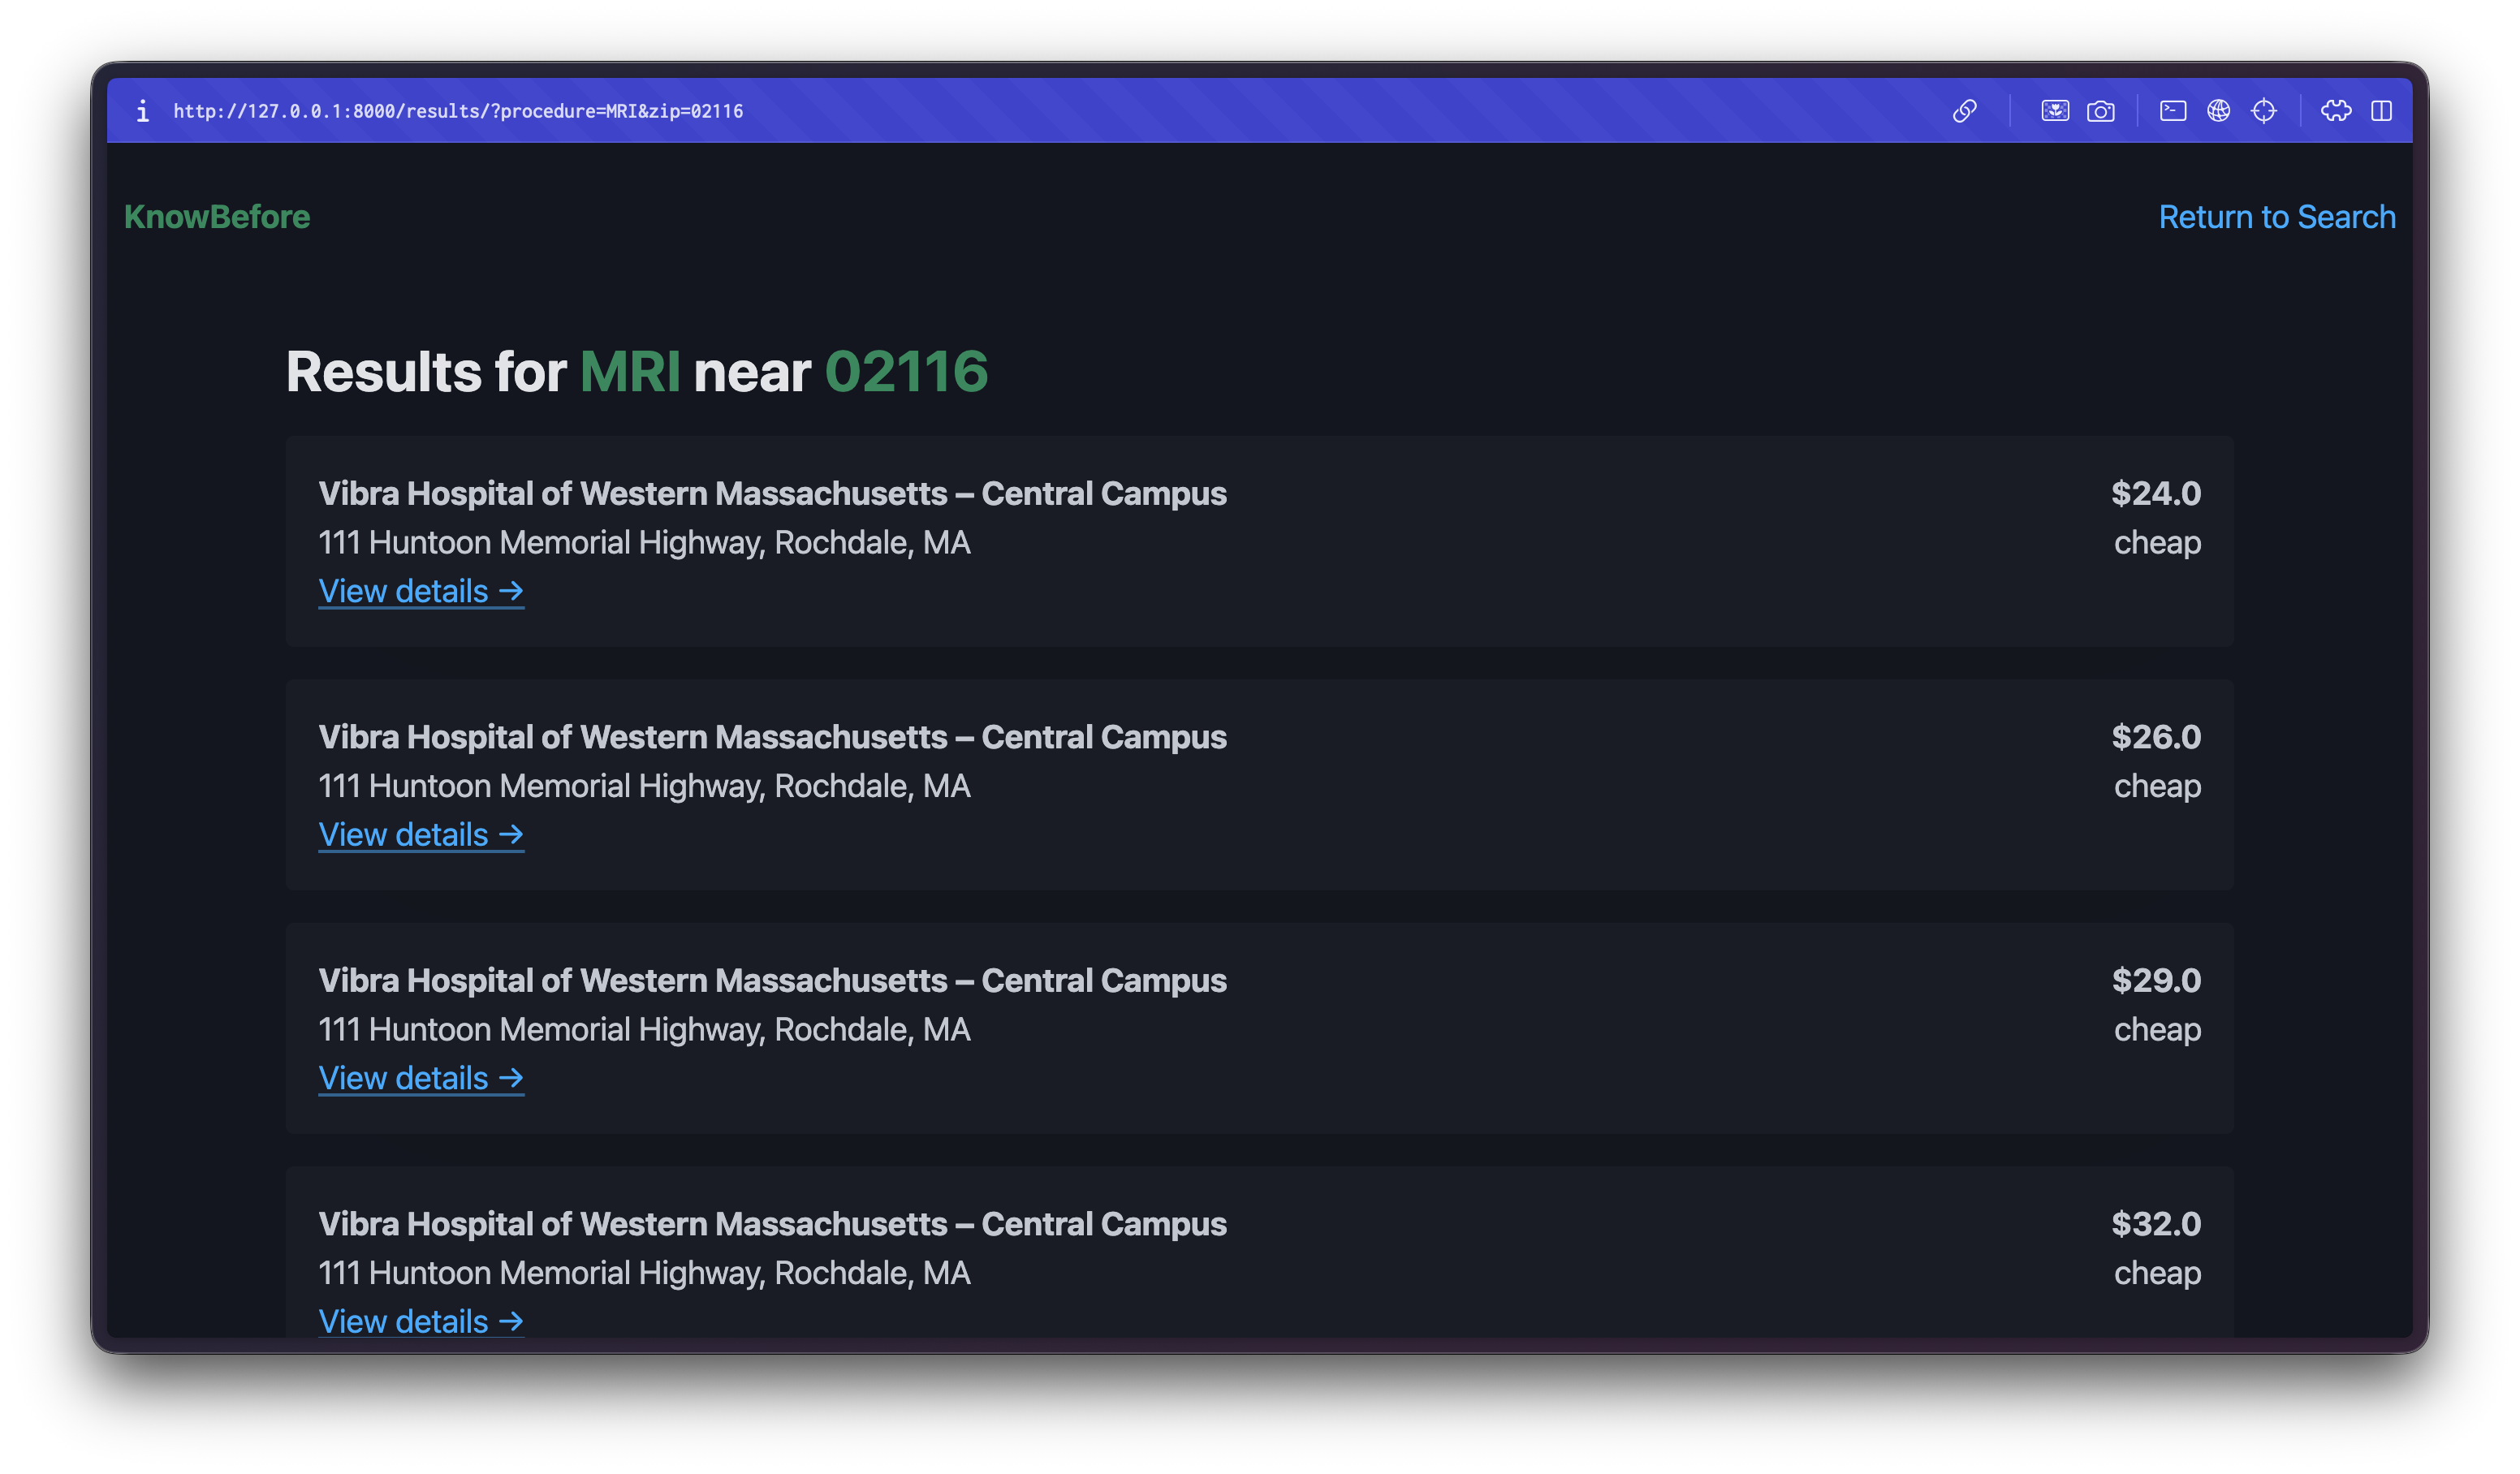Click the address bar URL text

[458, 111]
